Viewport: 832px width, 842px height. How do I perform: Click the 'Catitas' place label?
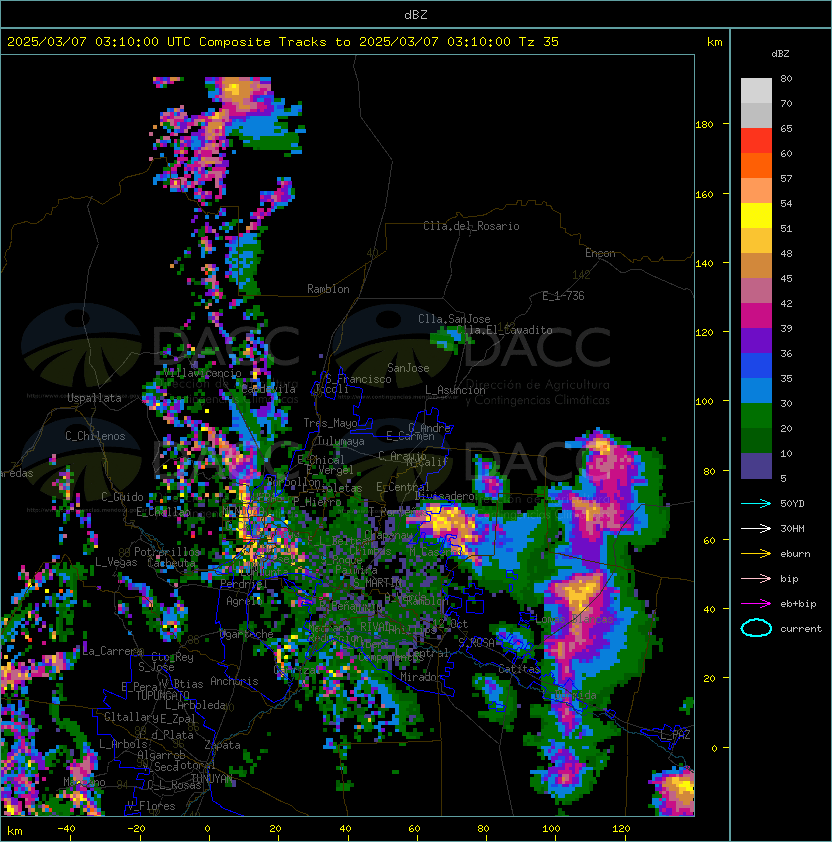coord(519,669)
